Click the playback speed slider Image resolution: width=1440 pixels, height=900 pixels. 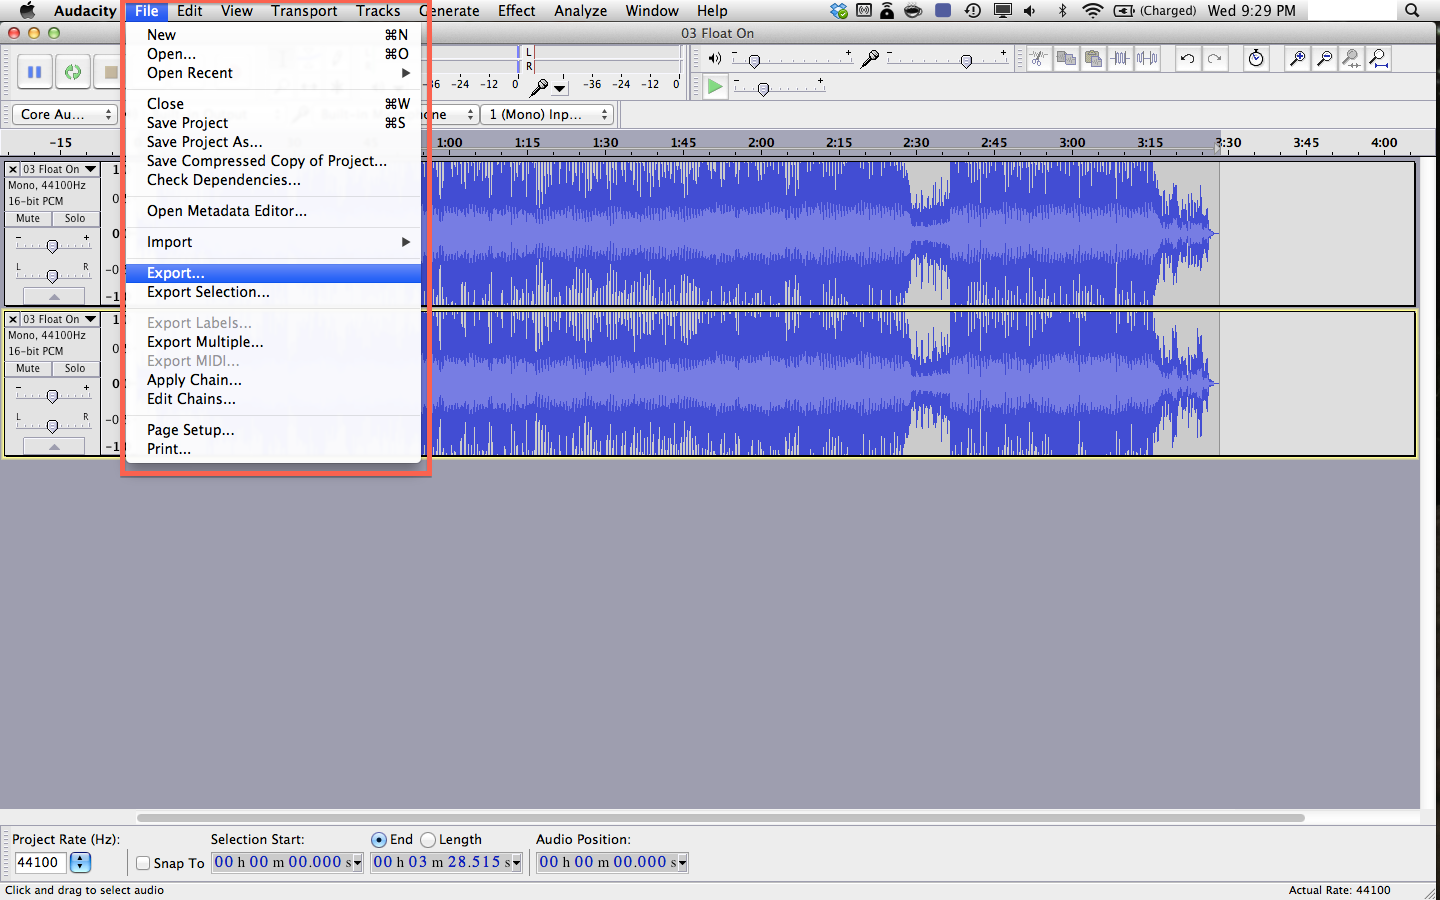pos(780,87)
